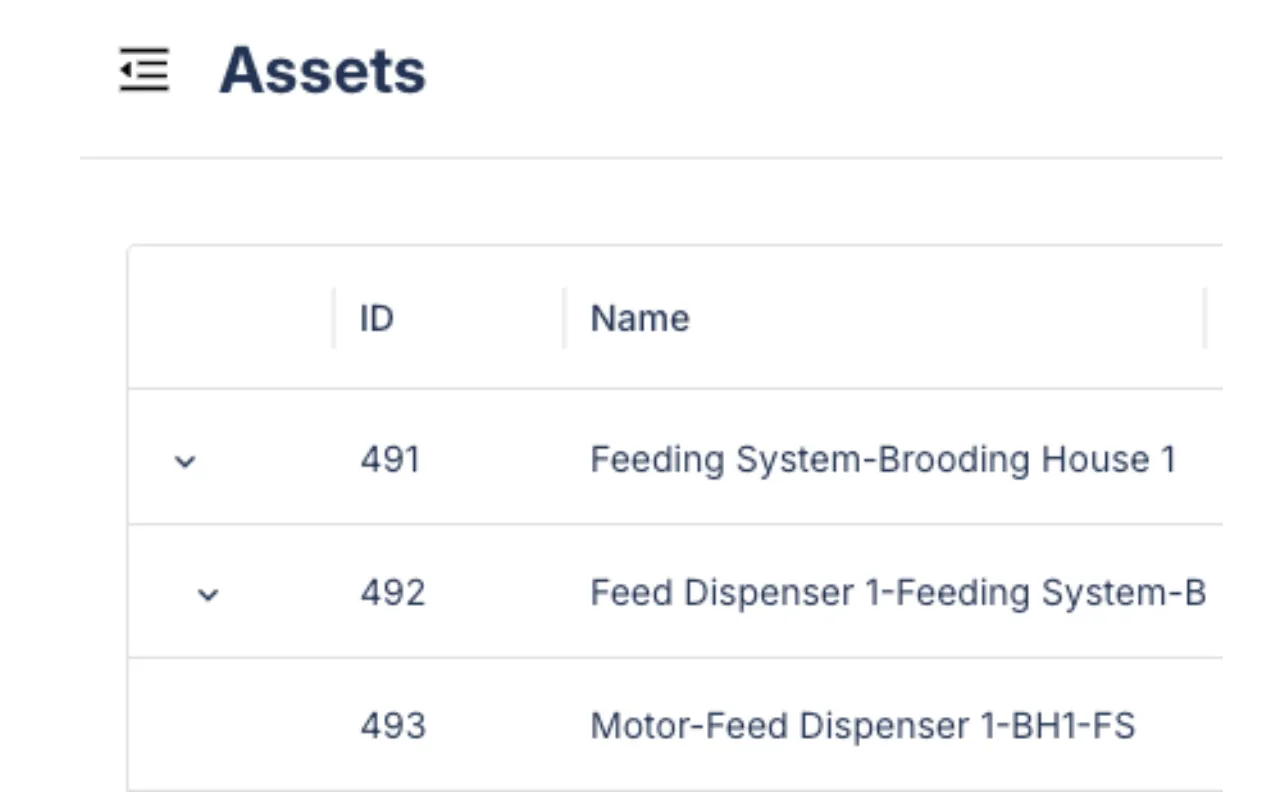Select the ID cell showing 491
The image size is (1280, 800).
coord(390,460)
